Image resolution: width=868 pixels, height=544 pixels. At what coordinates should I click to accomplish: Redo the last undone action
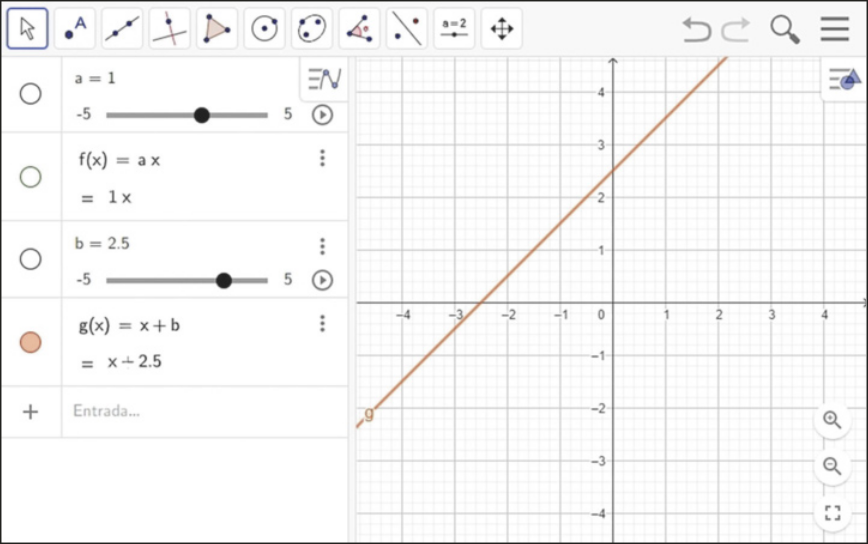click(x=736, y=29)
